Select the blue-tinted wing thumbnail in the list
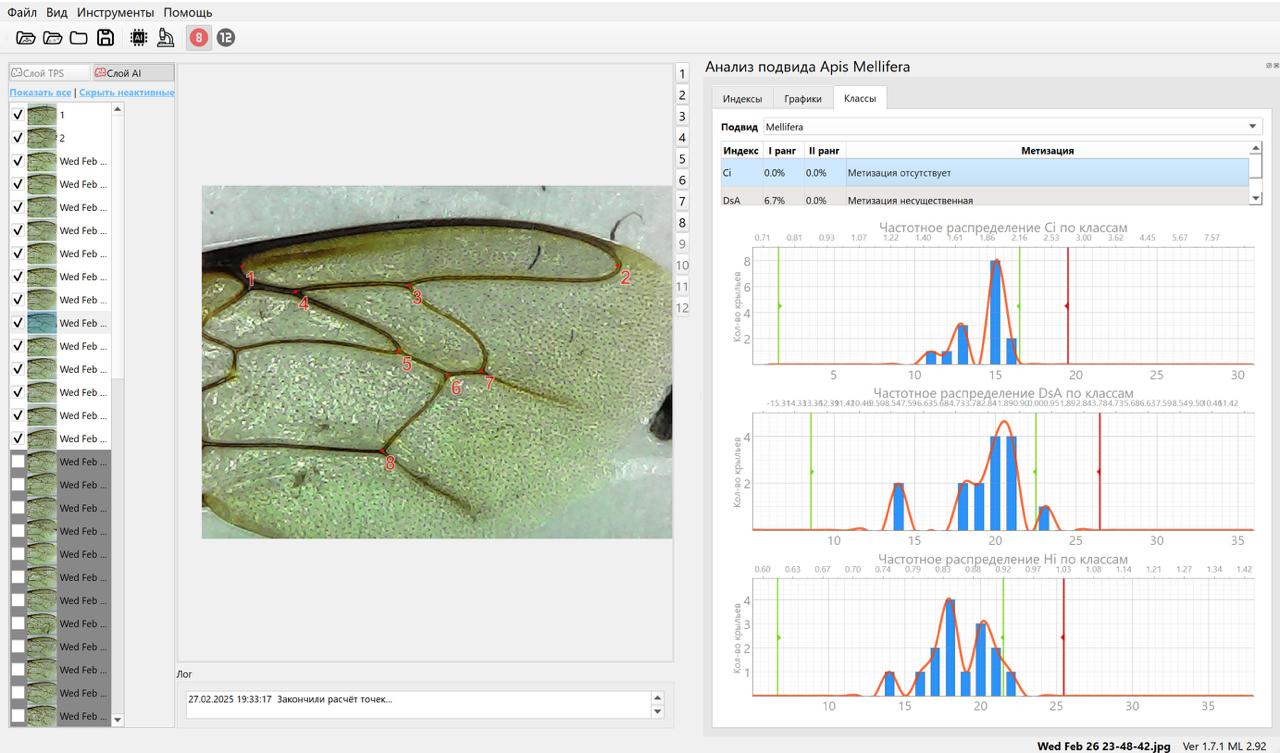The image size is (1280, 753). 42,323
